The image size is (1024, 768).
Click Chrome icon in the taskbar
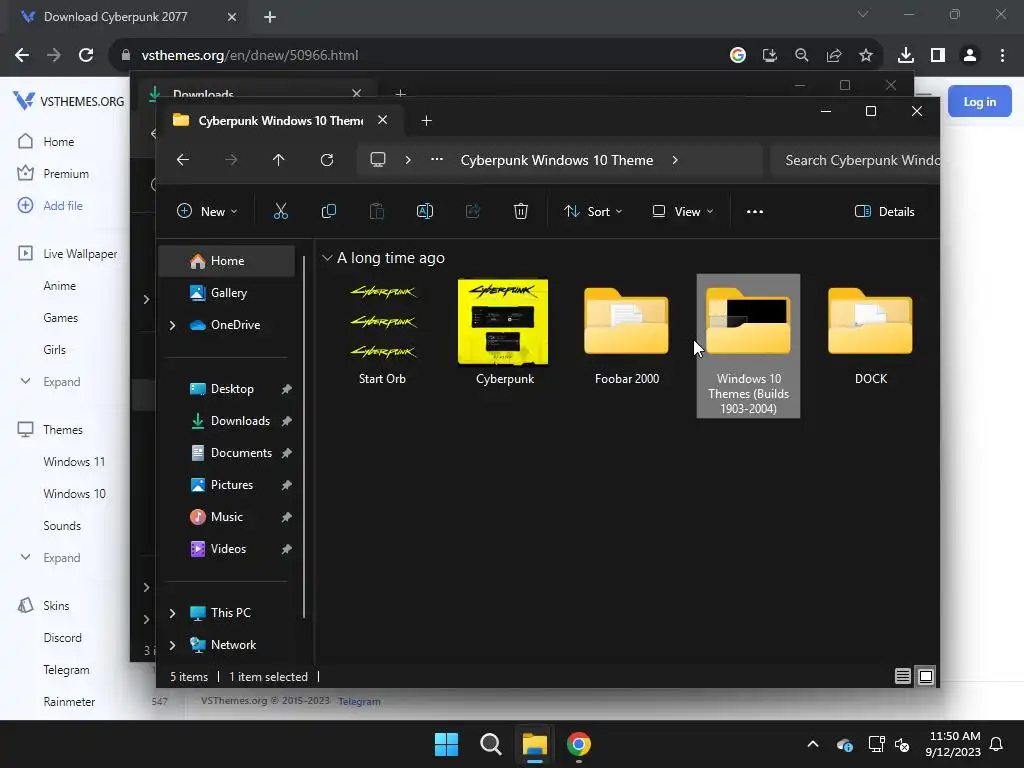point(579,744)
